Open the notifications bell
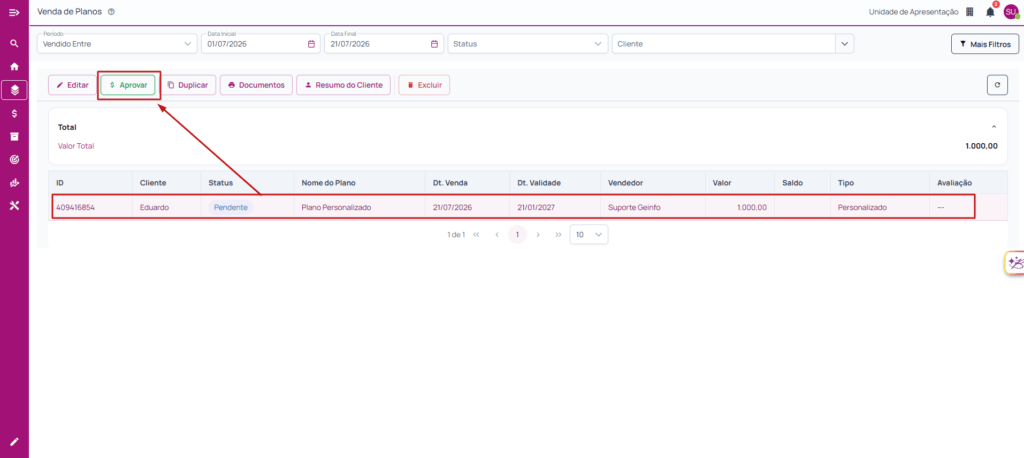Image resolution: width=1024 pixels, height=458 pixels. tap(991, 12)
